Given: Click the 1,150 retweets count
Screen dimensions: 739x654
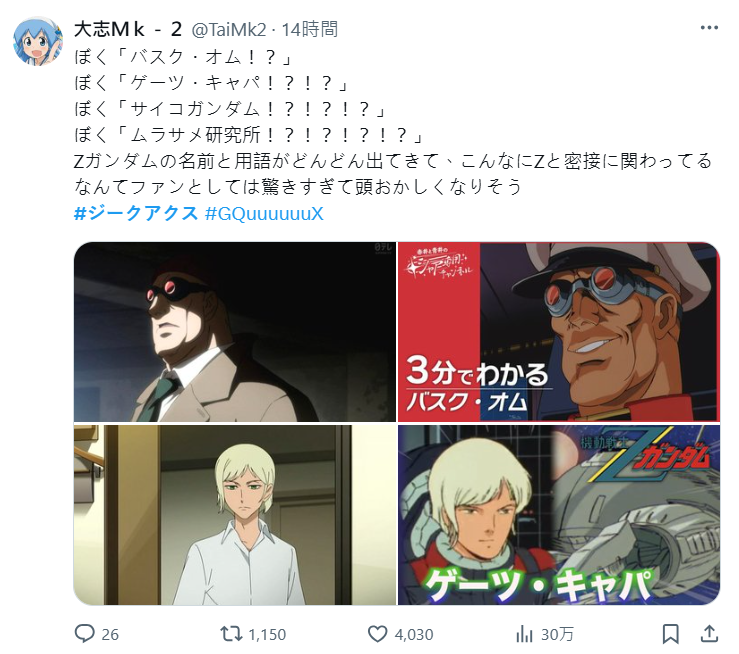Looking at the screenshot, I should [x=267, y=635].
